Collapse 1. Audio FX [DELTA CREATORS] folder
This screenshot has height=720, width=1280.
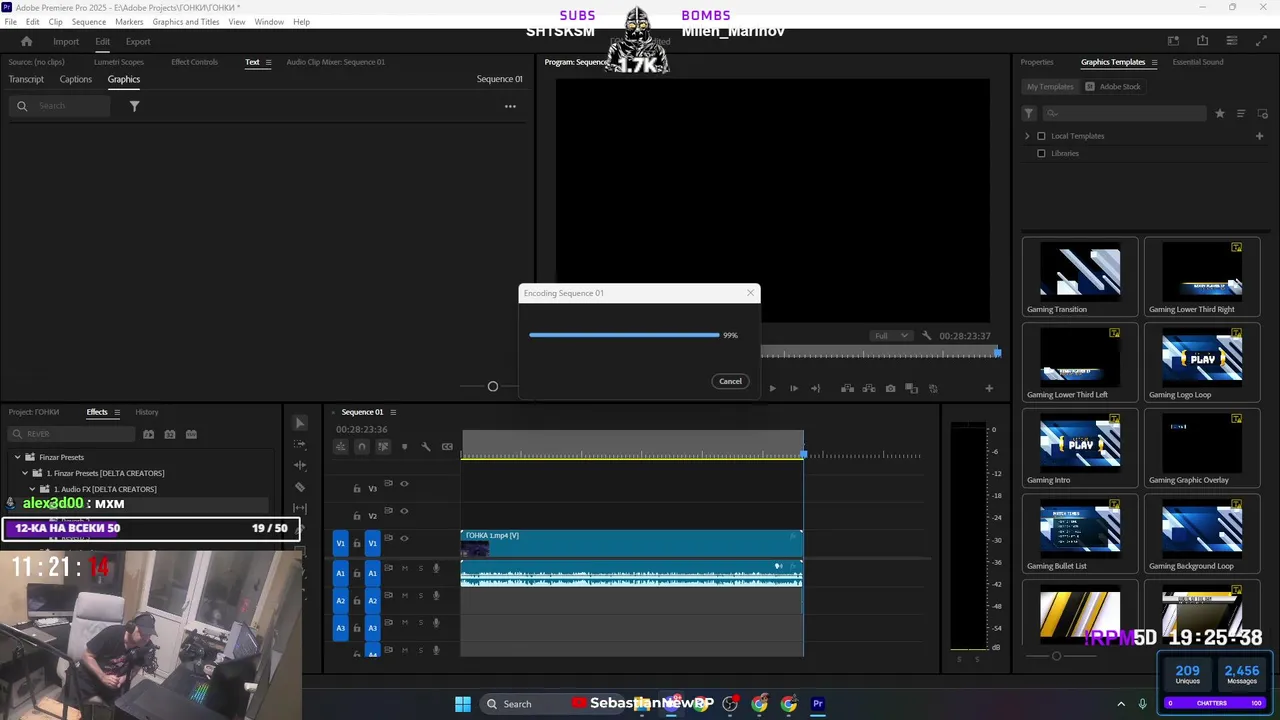[x=33, y=489]
